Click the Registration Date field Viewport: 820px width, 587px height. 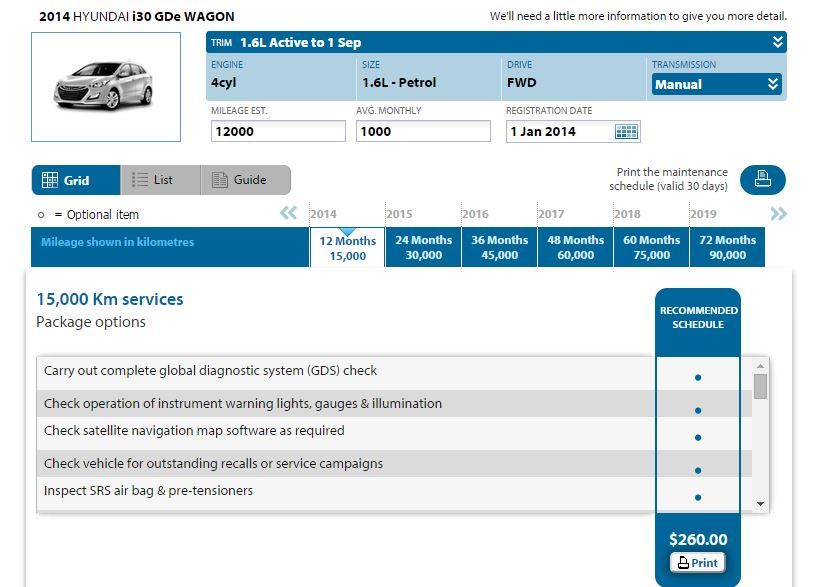pyautogui.click(x=573, y=131)
